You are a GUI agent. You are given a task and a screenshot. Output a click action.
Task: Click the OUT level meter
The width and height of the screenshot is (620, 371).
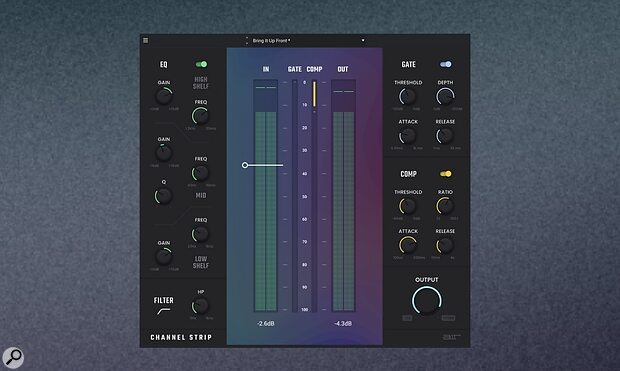[343, 196]
